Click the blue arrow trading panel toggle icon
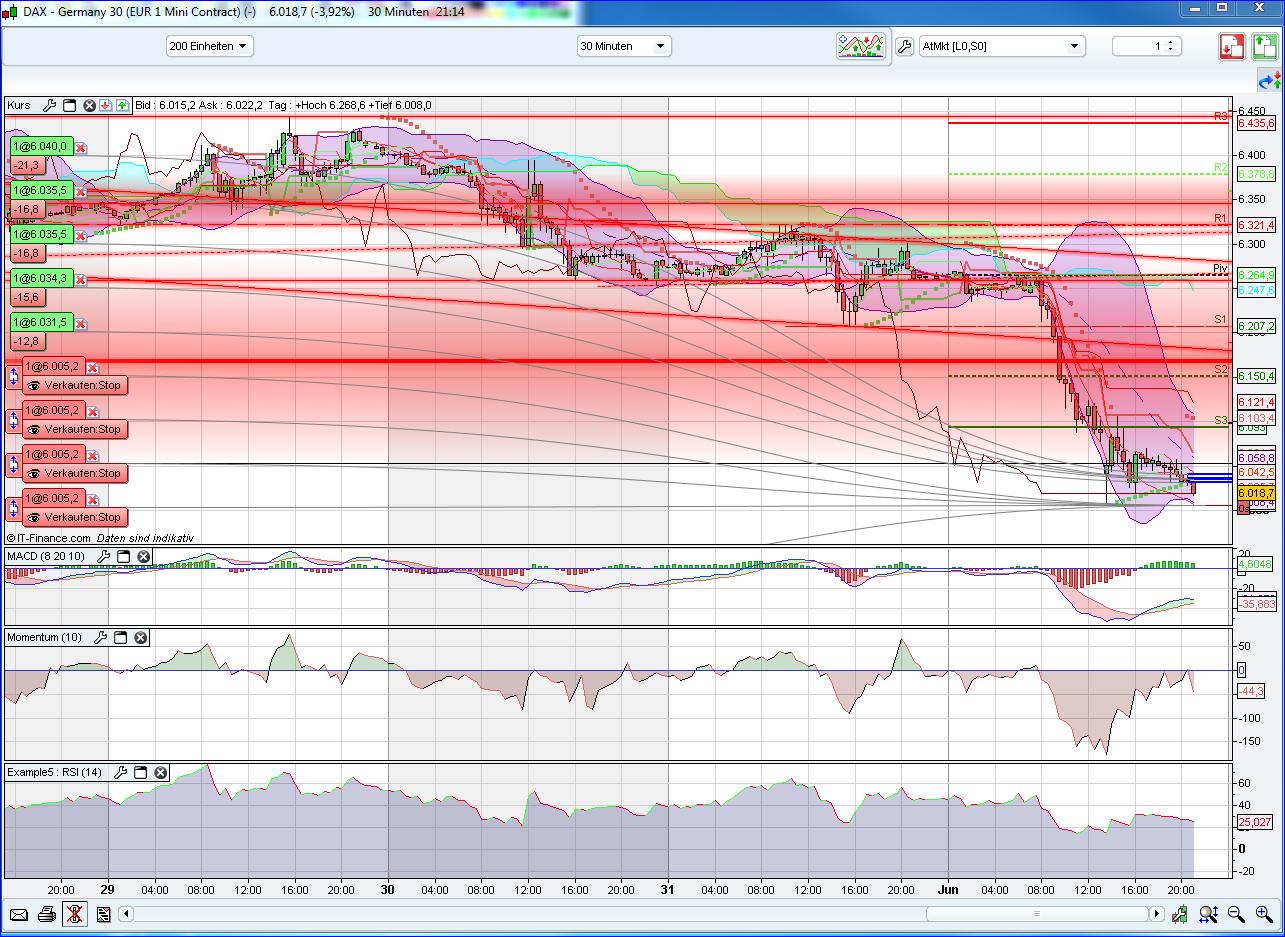Image resolution: width=1285 pixels, height=937 pixels. 1268,81
